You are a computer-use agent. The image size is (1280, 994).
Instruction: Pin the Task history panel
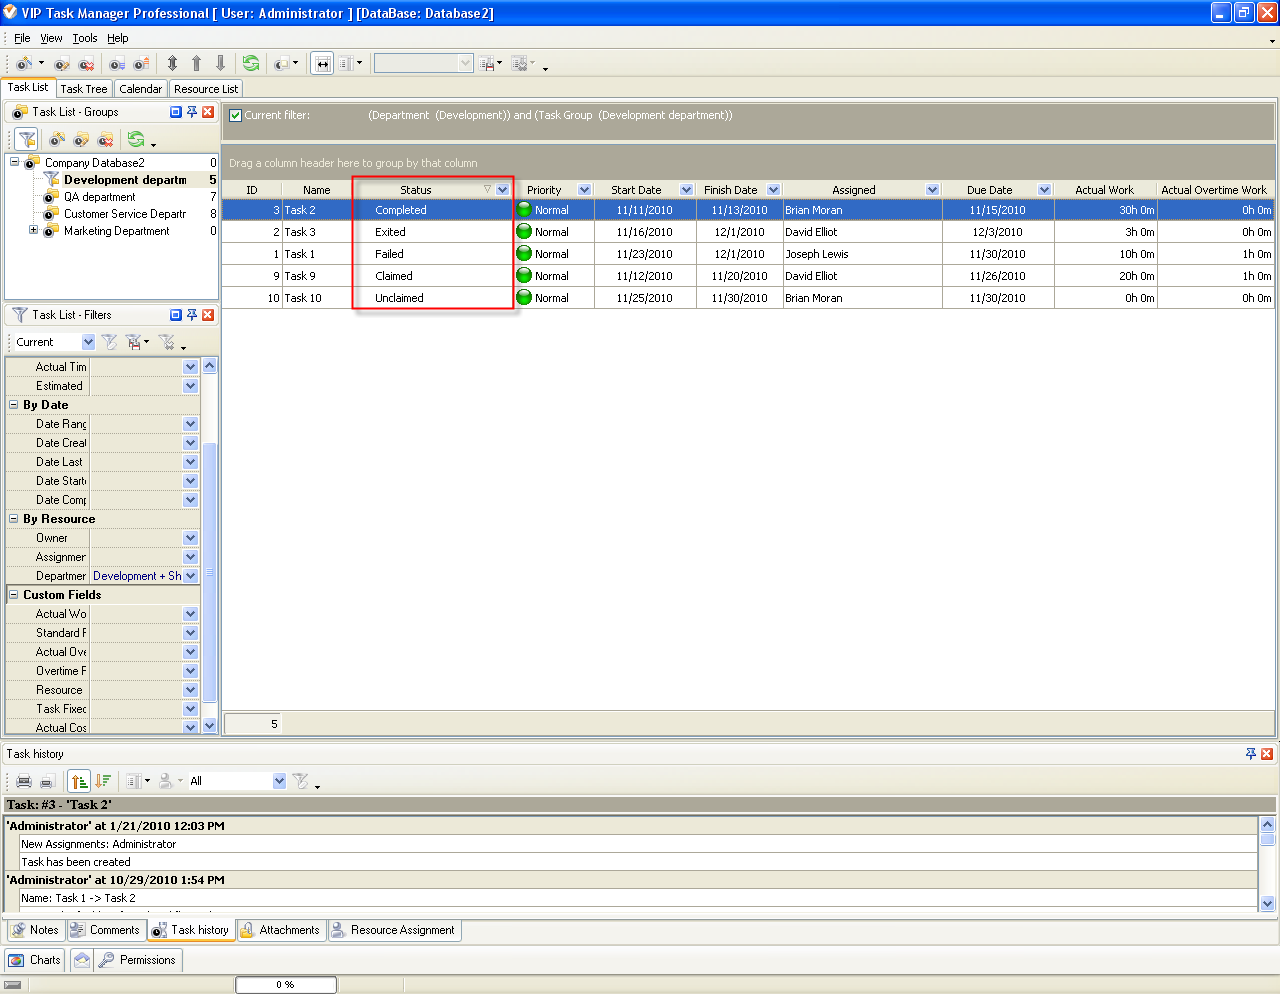pyautogui.click(x=1250, y=754)
